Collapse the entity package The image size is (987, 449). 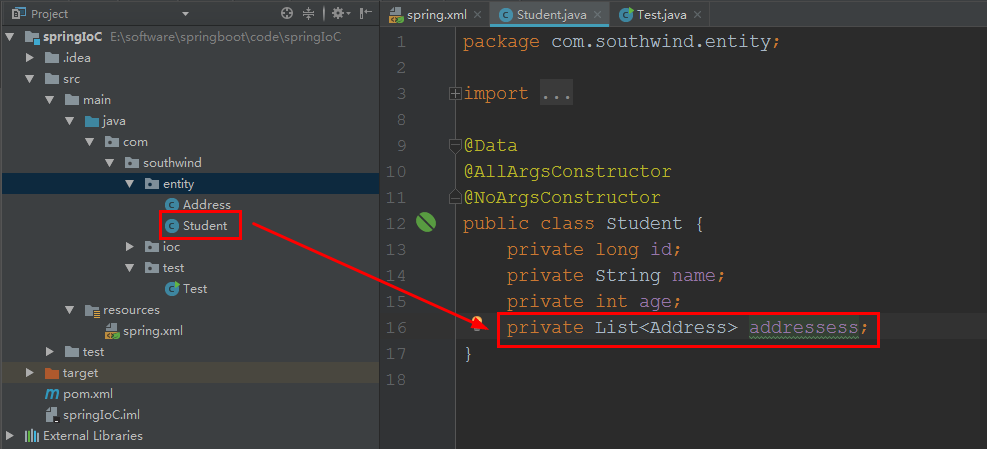click(130, 184)
